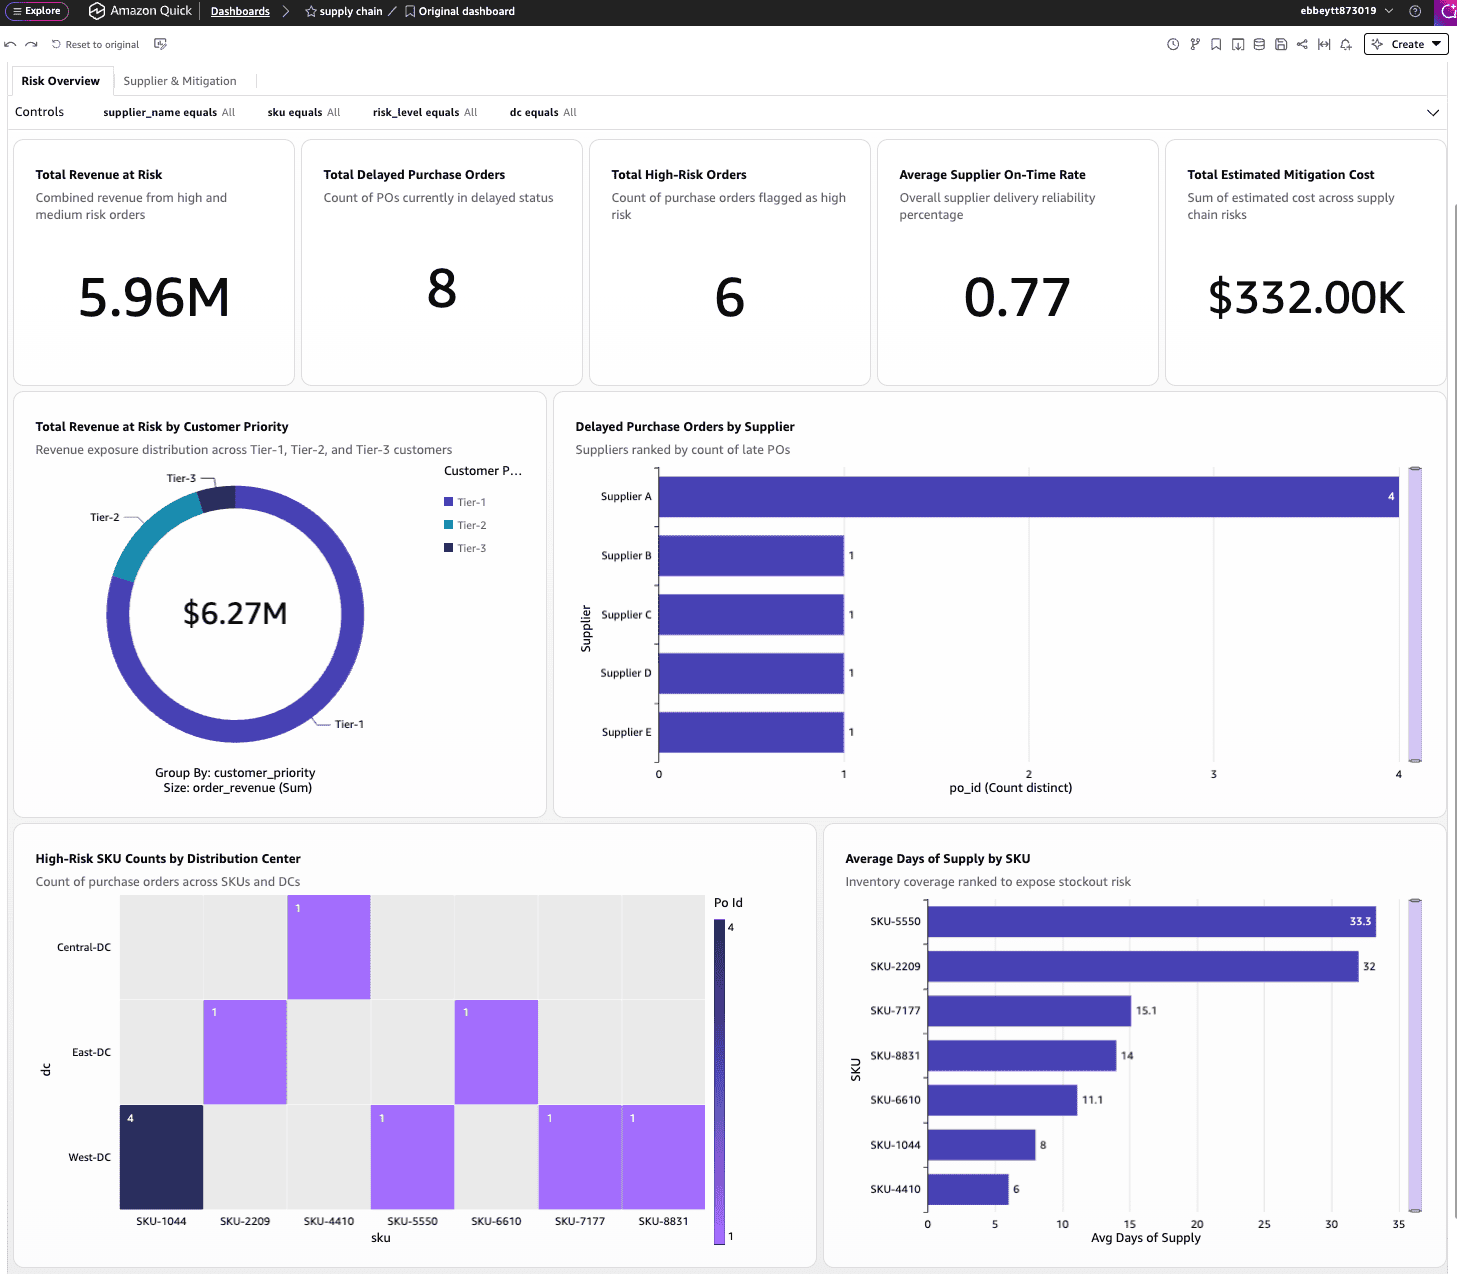The height and width of the screenshot is (1274, 1457).
Task: Share the dashboard
Action: [x=1302, y=44]
